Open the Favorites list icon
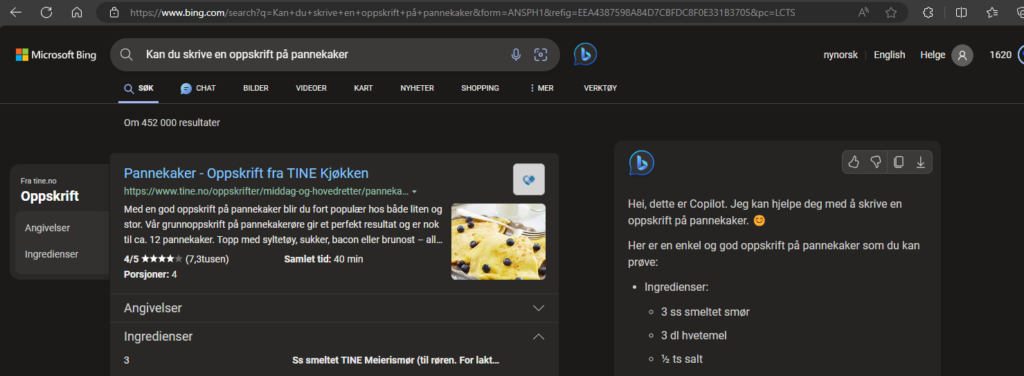Viewport: 1024px width, 376px height. point(992,12)
